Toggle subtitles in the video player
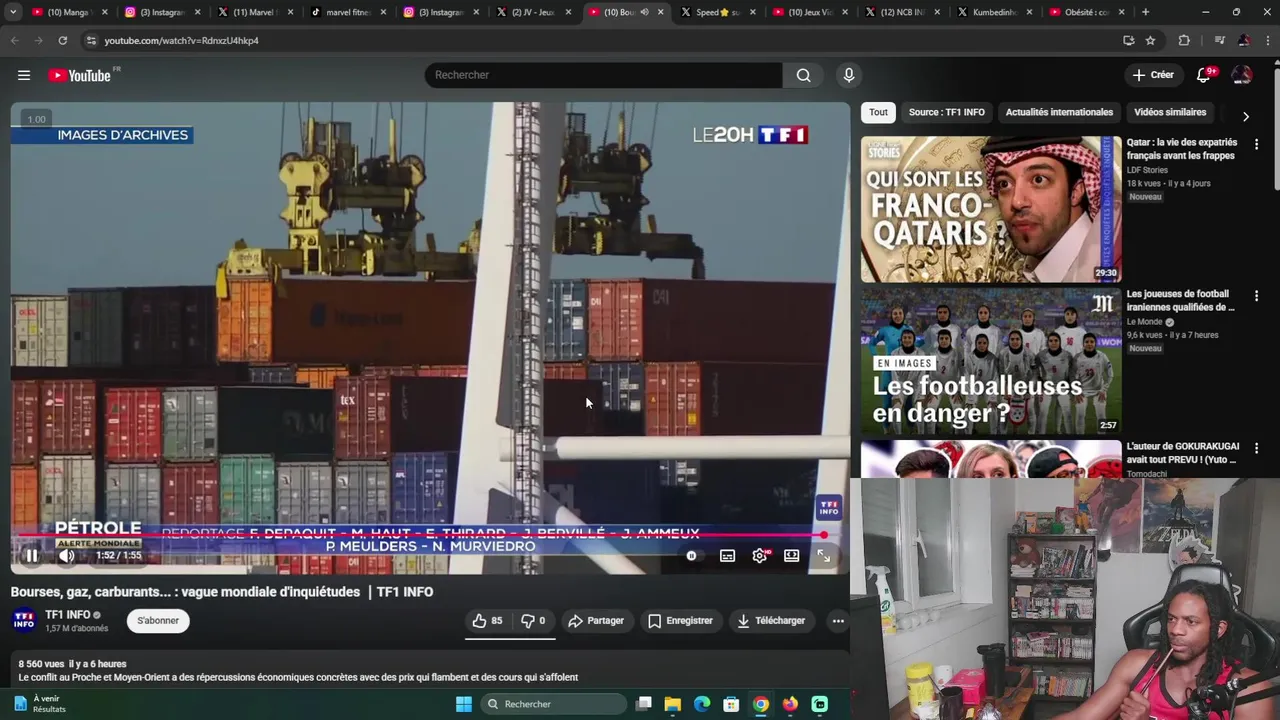The height and width of the screenshot is (720, 1280). click(728, 555)
